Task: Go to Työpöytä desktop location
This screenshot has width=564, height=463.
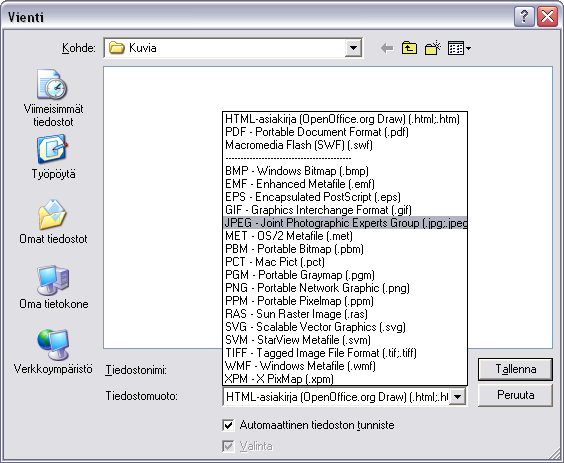Action: (53, 157)
